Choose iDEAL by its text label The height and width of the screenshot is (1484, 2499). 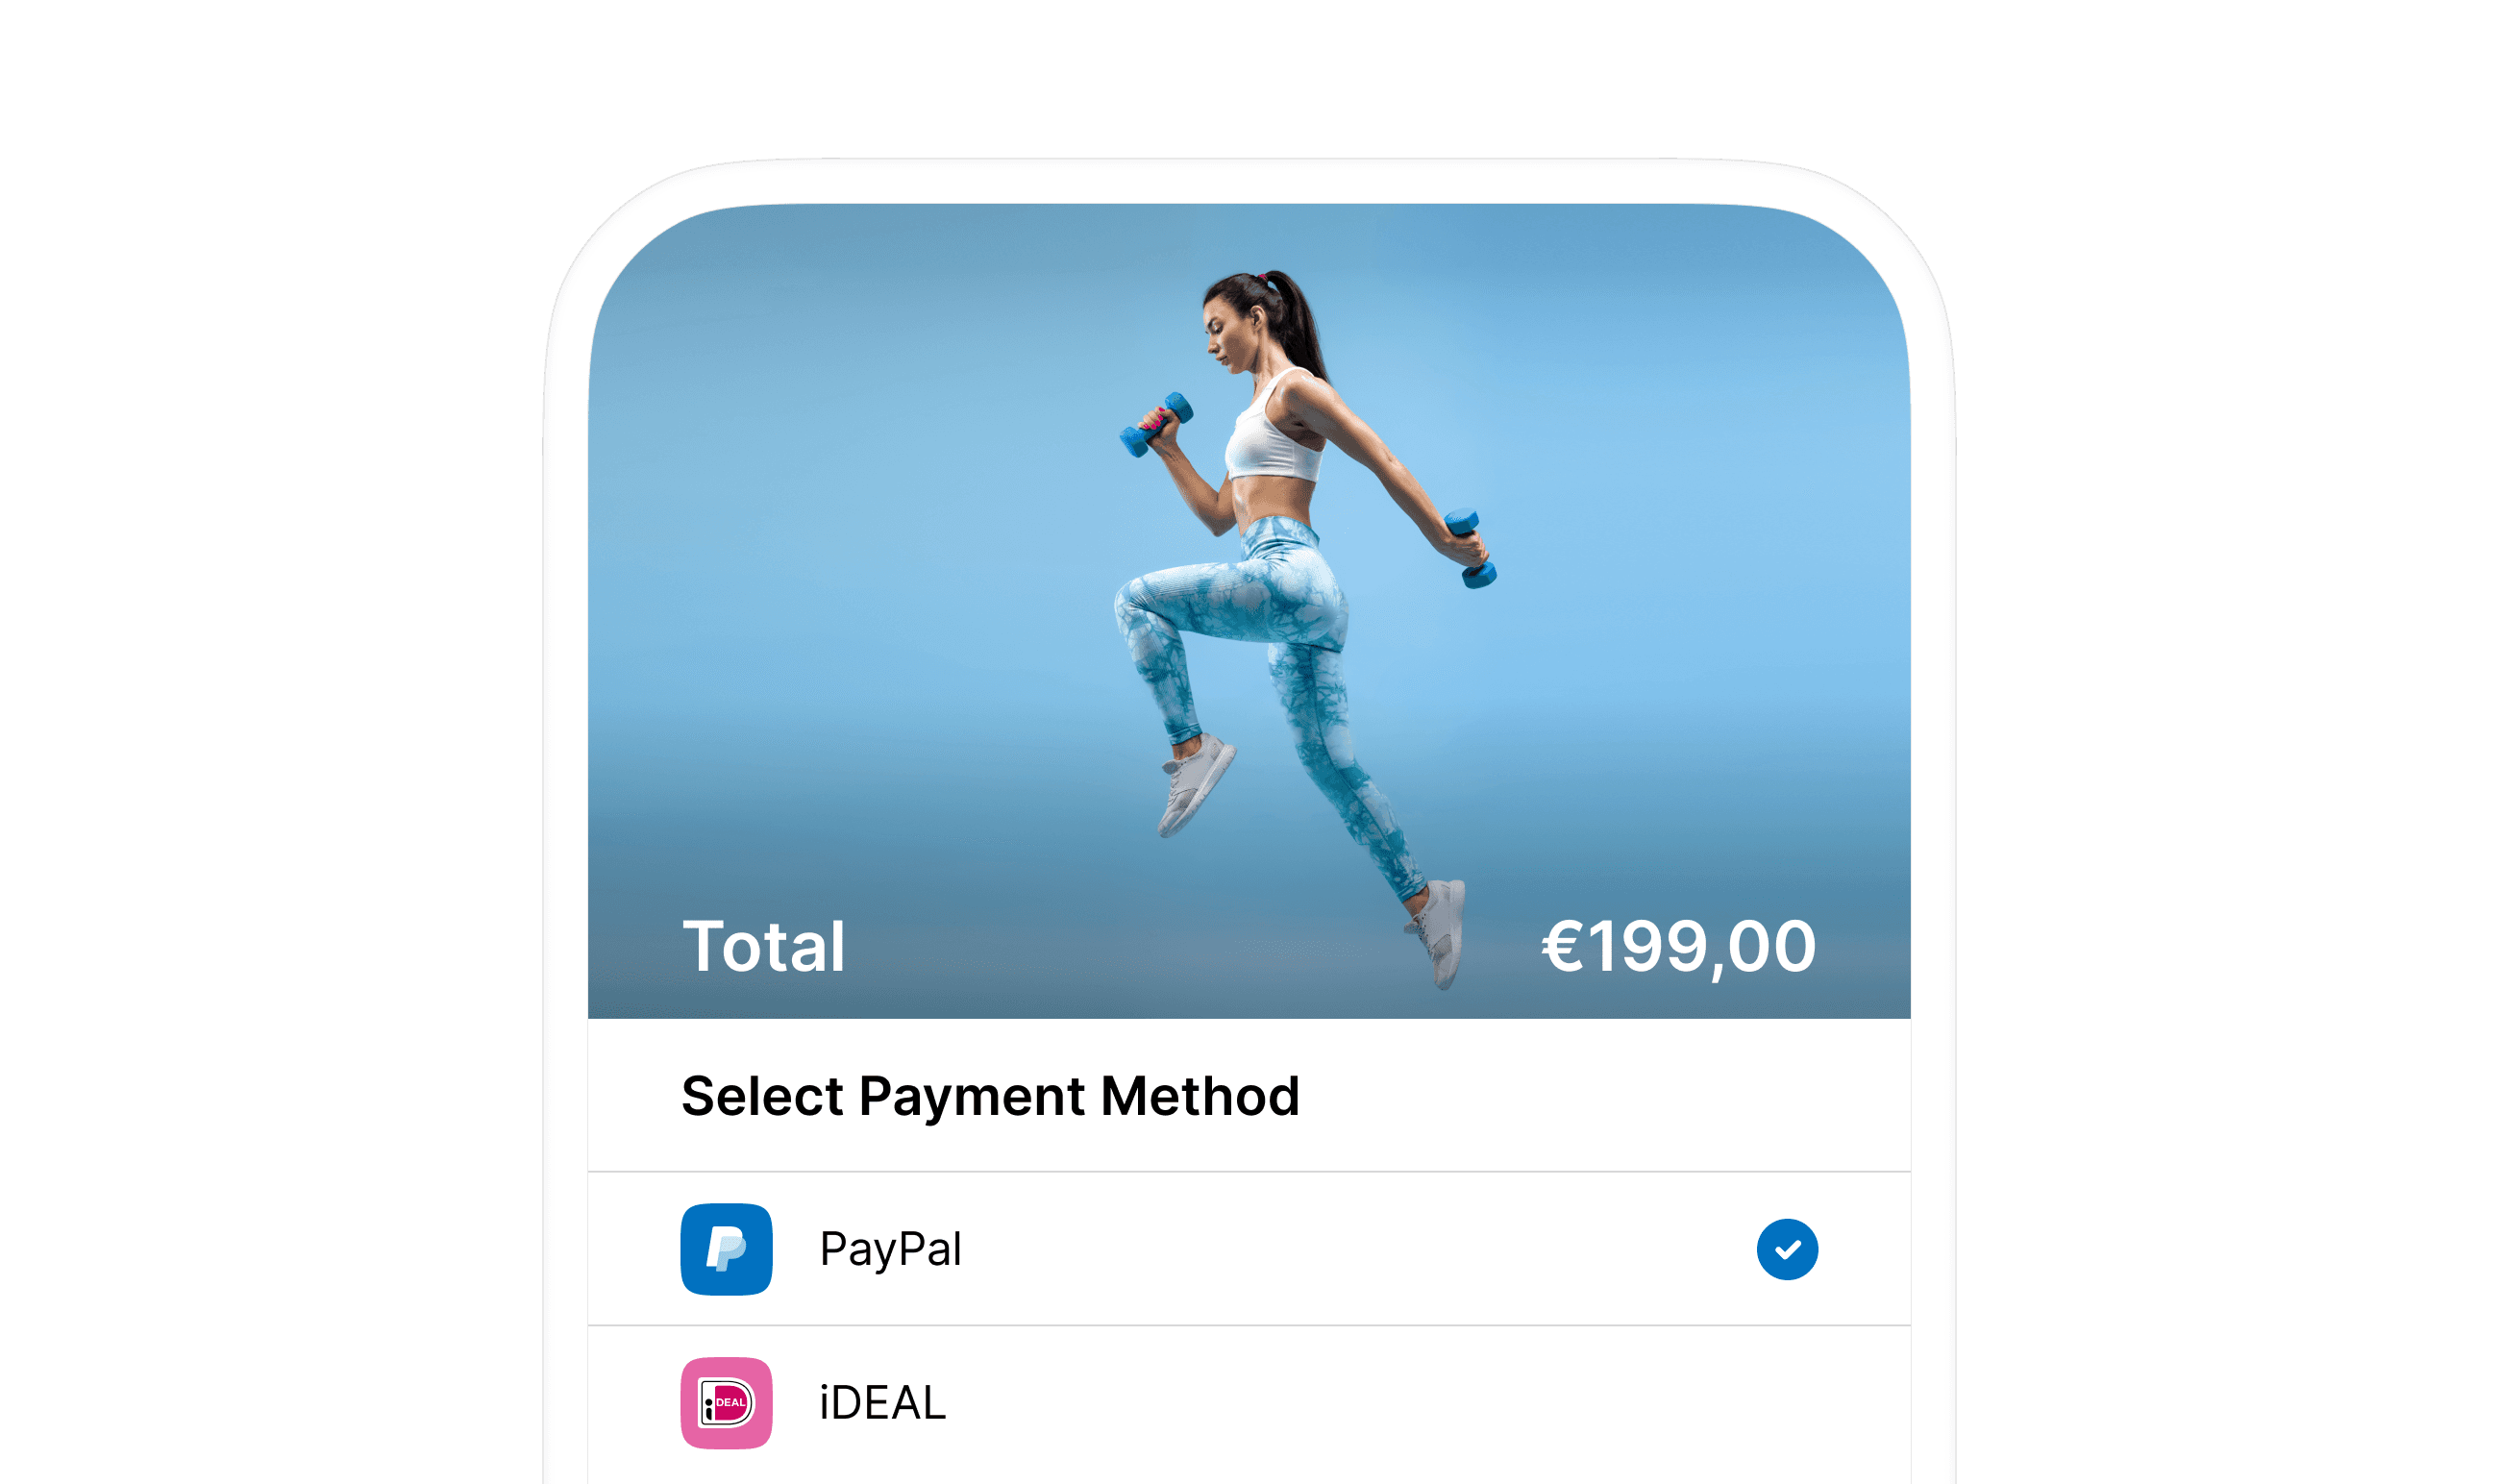point(882,1403)
